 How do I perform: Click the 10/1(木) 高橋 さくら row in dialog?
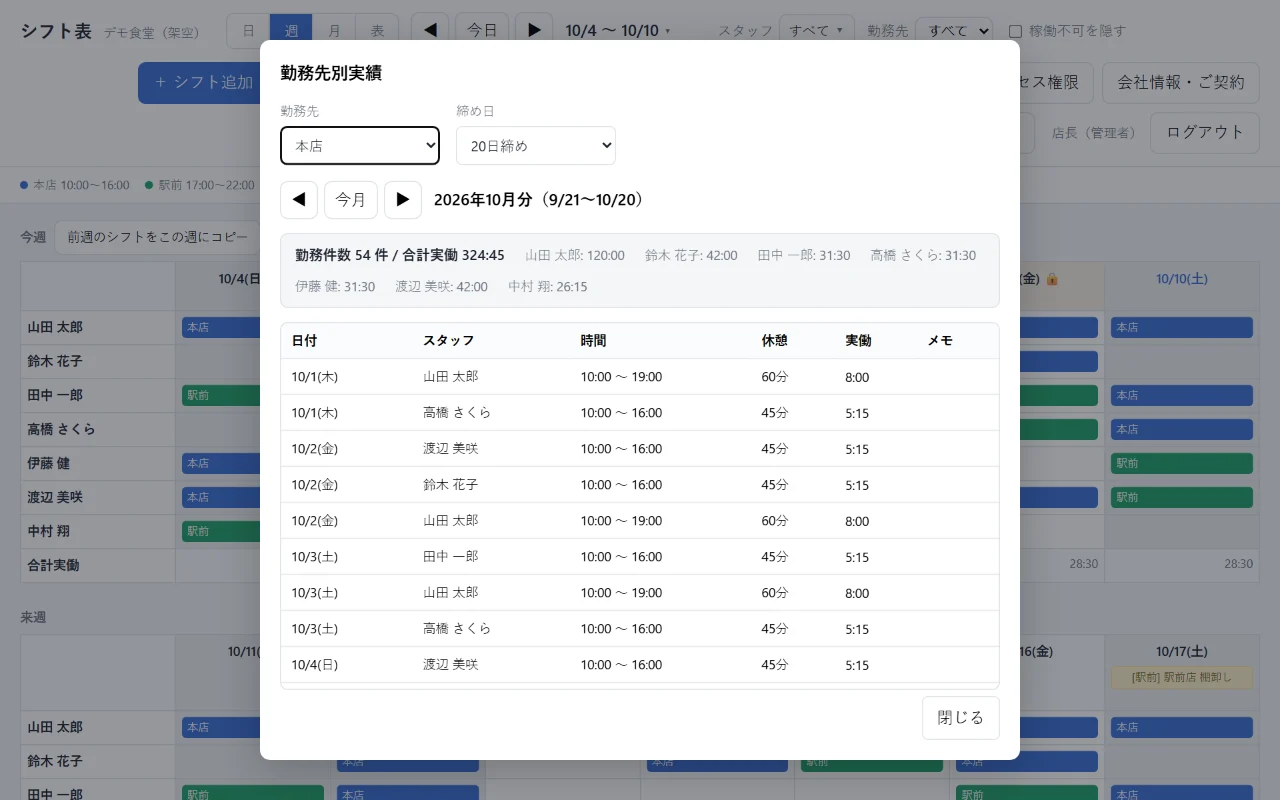640,413
